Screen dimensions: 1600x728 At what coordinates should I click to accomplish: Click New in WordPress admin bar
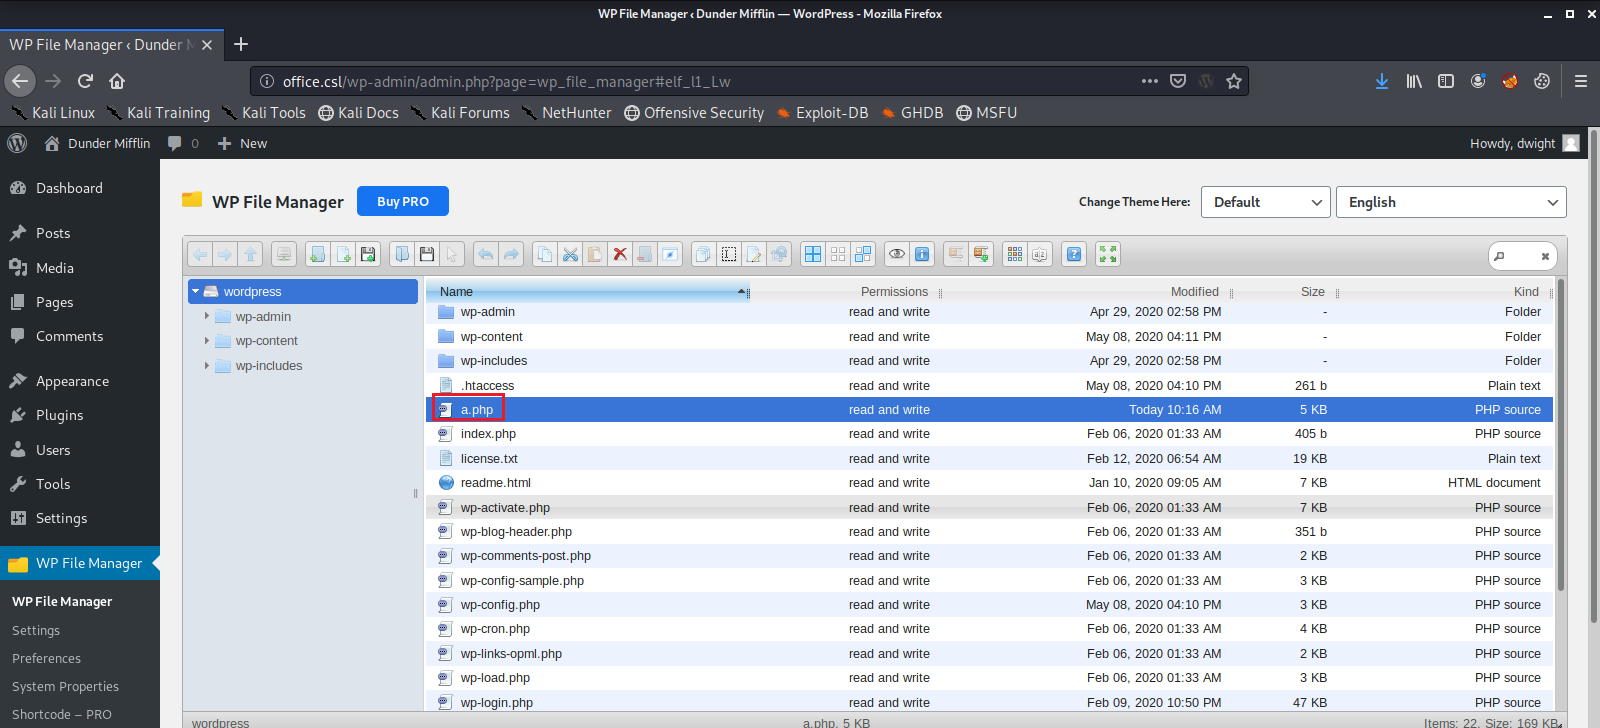pyautogui.click(x=243, y=143)
